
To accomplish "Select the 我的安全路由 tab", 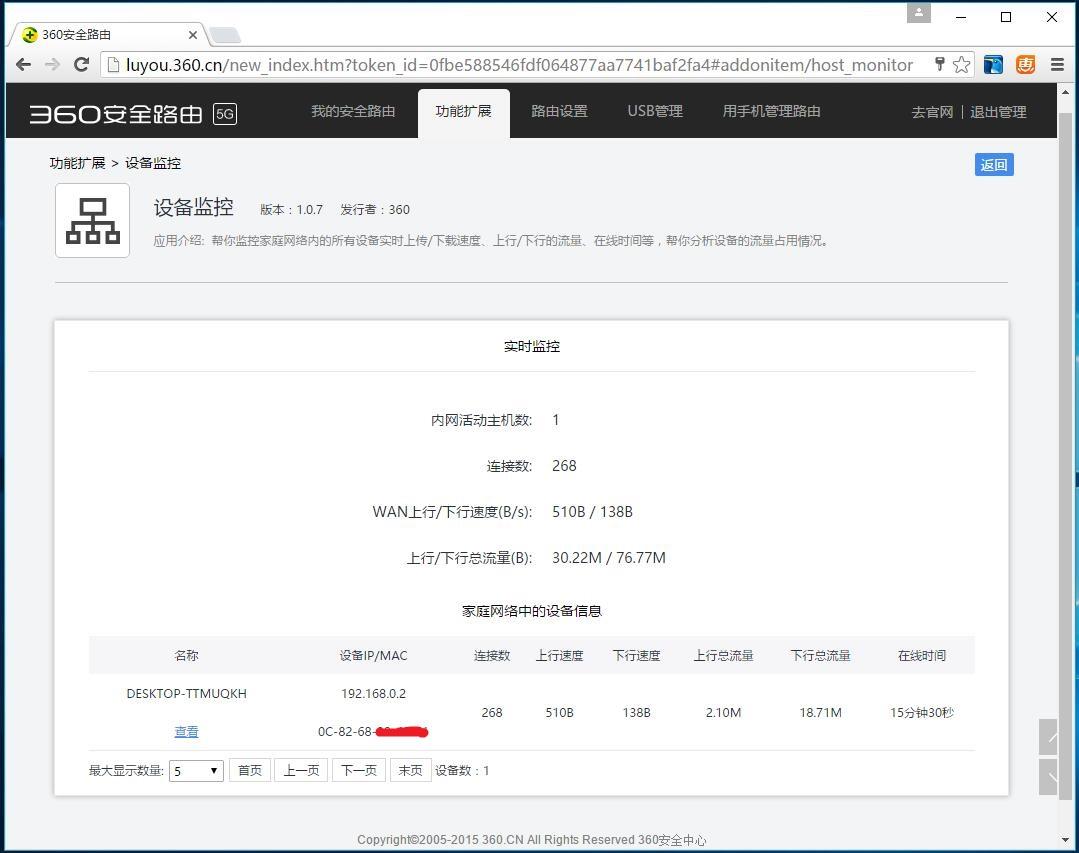I will coord(353,111).
